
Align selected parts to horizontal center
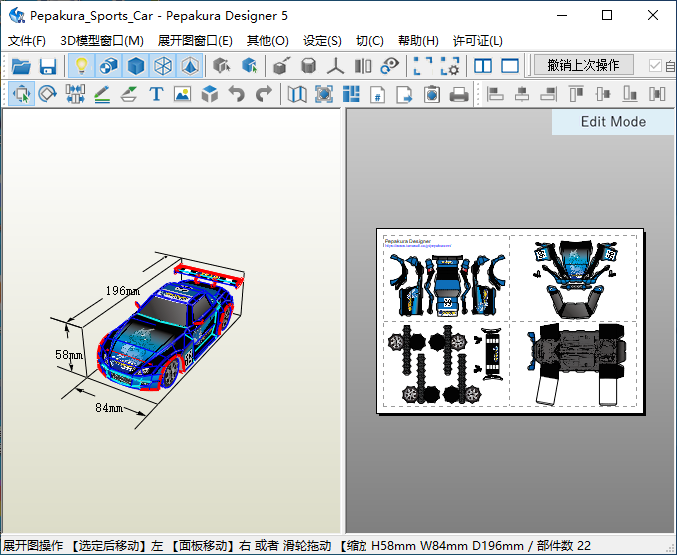tap(522, 94)
